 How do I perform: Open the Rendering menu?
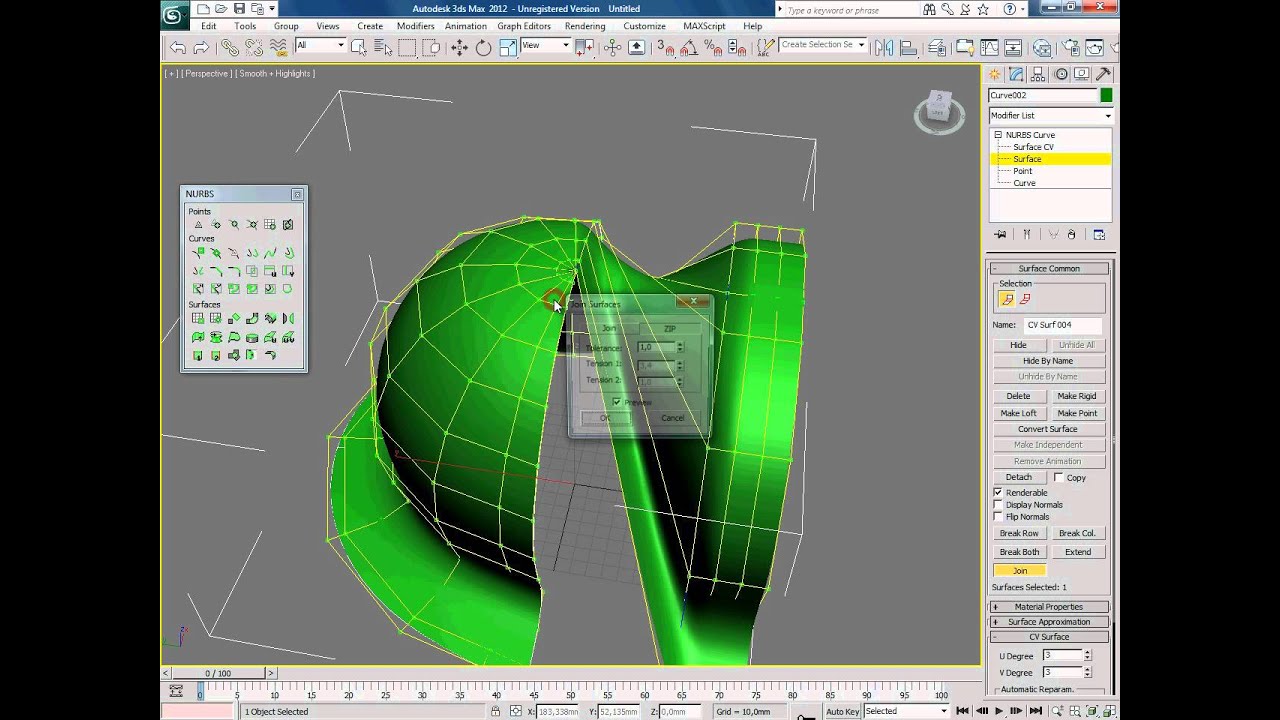point(585,26)
